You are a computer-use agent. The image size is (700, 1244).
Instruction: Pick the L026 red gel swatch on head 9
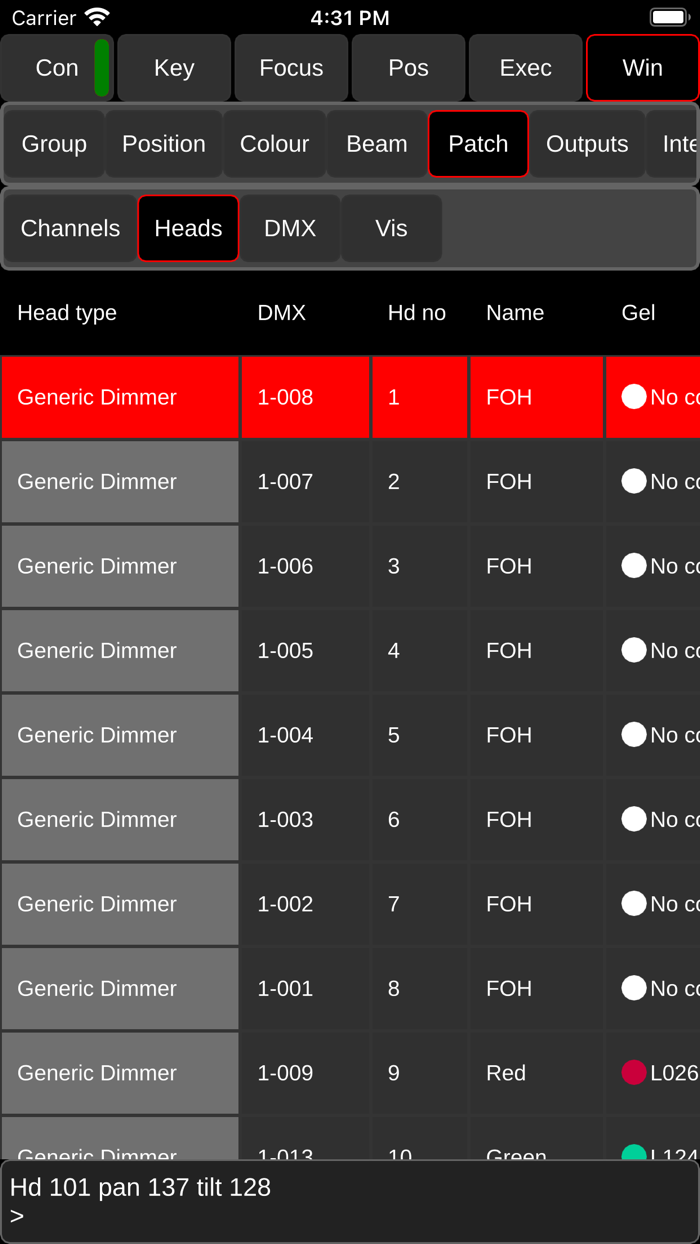pyautogui.click(x=634, y=1071)
